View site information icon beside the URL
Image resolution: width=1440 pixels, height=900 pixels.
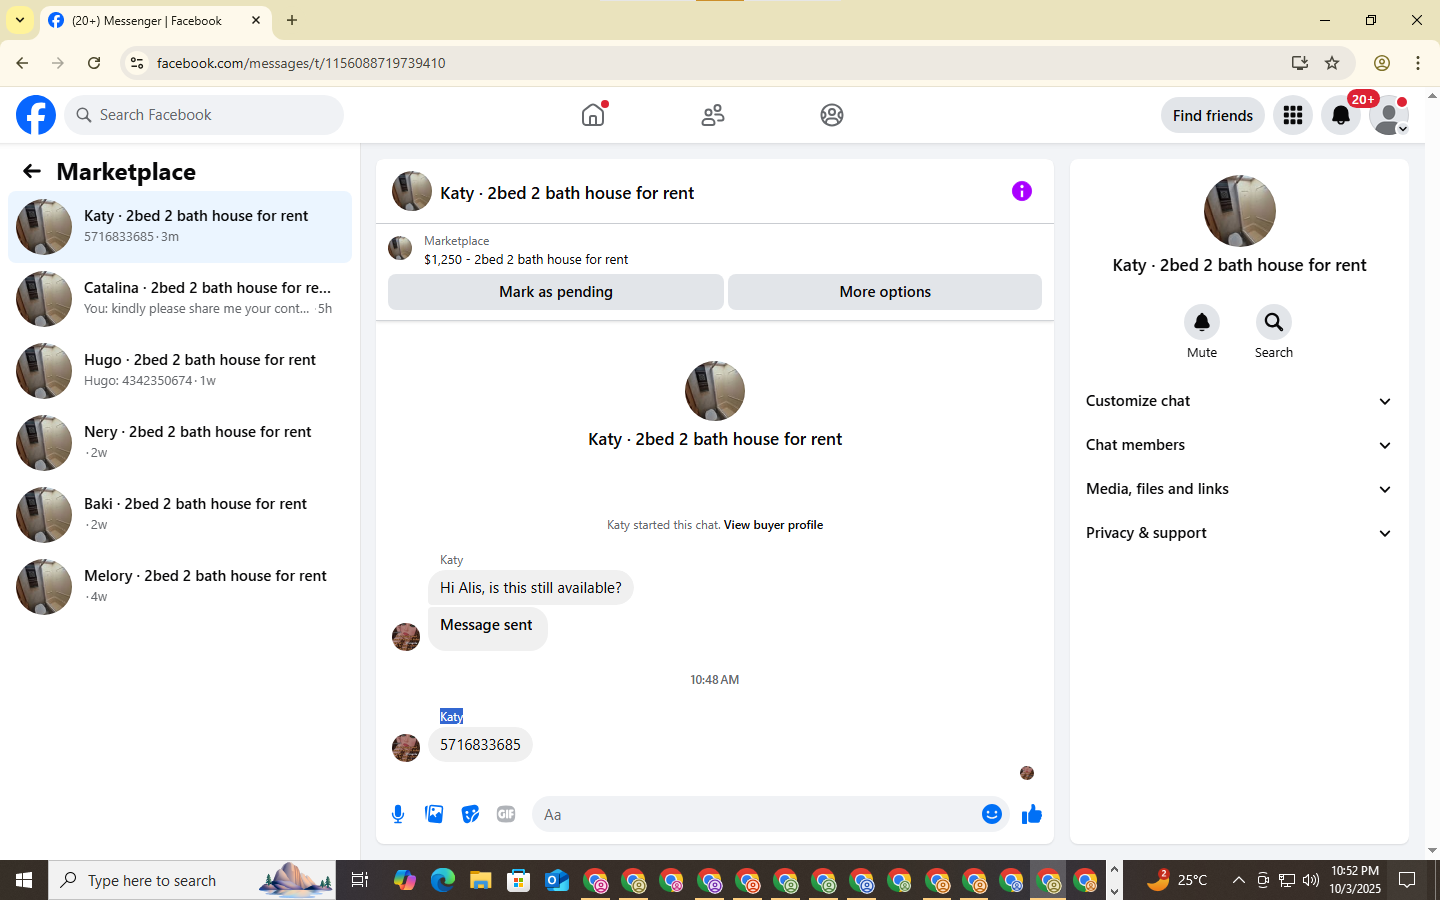[x=137, y=63]
